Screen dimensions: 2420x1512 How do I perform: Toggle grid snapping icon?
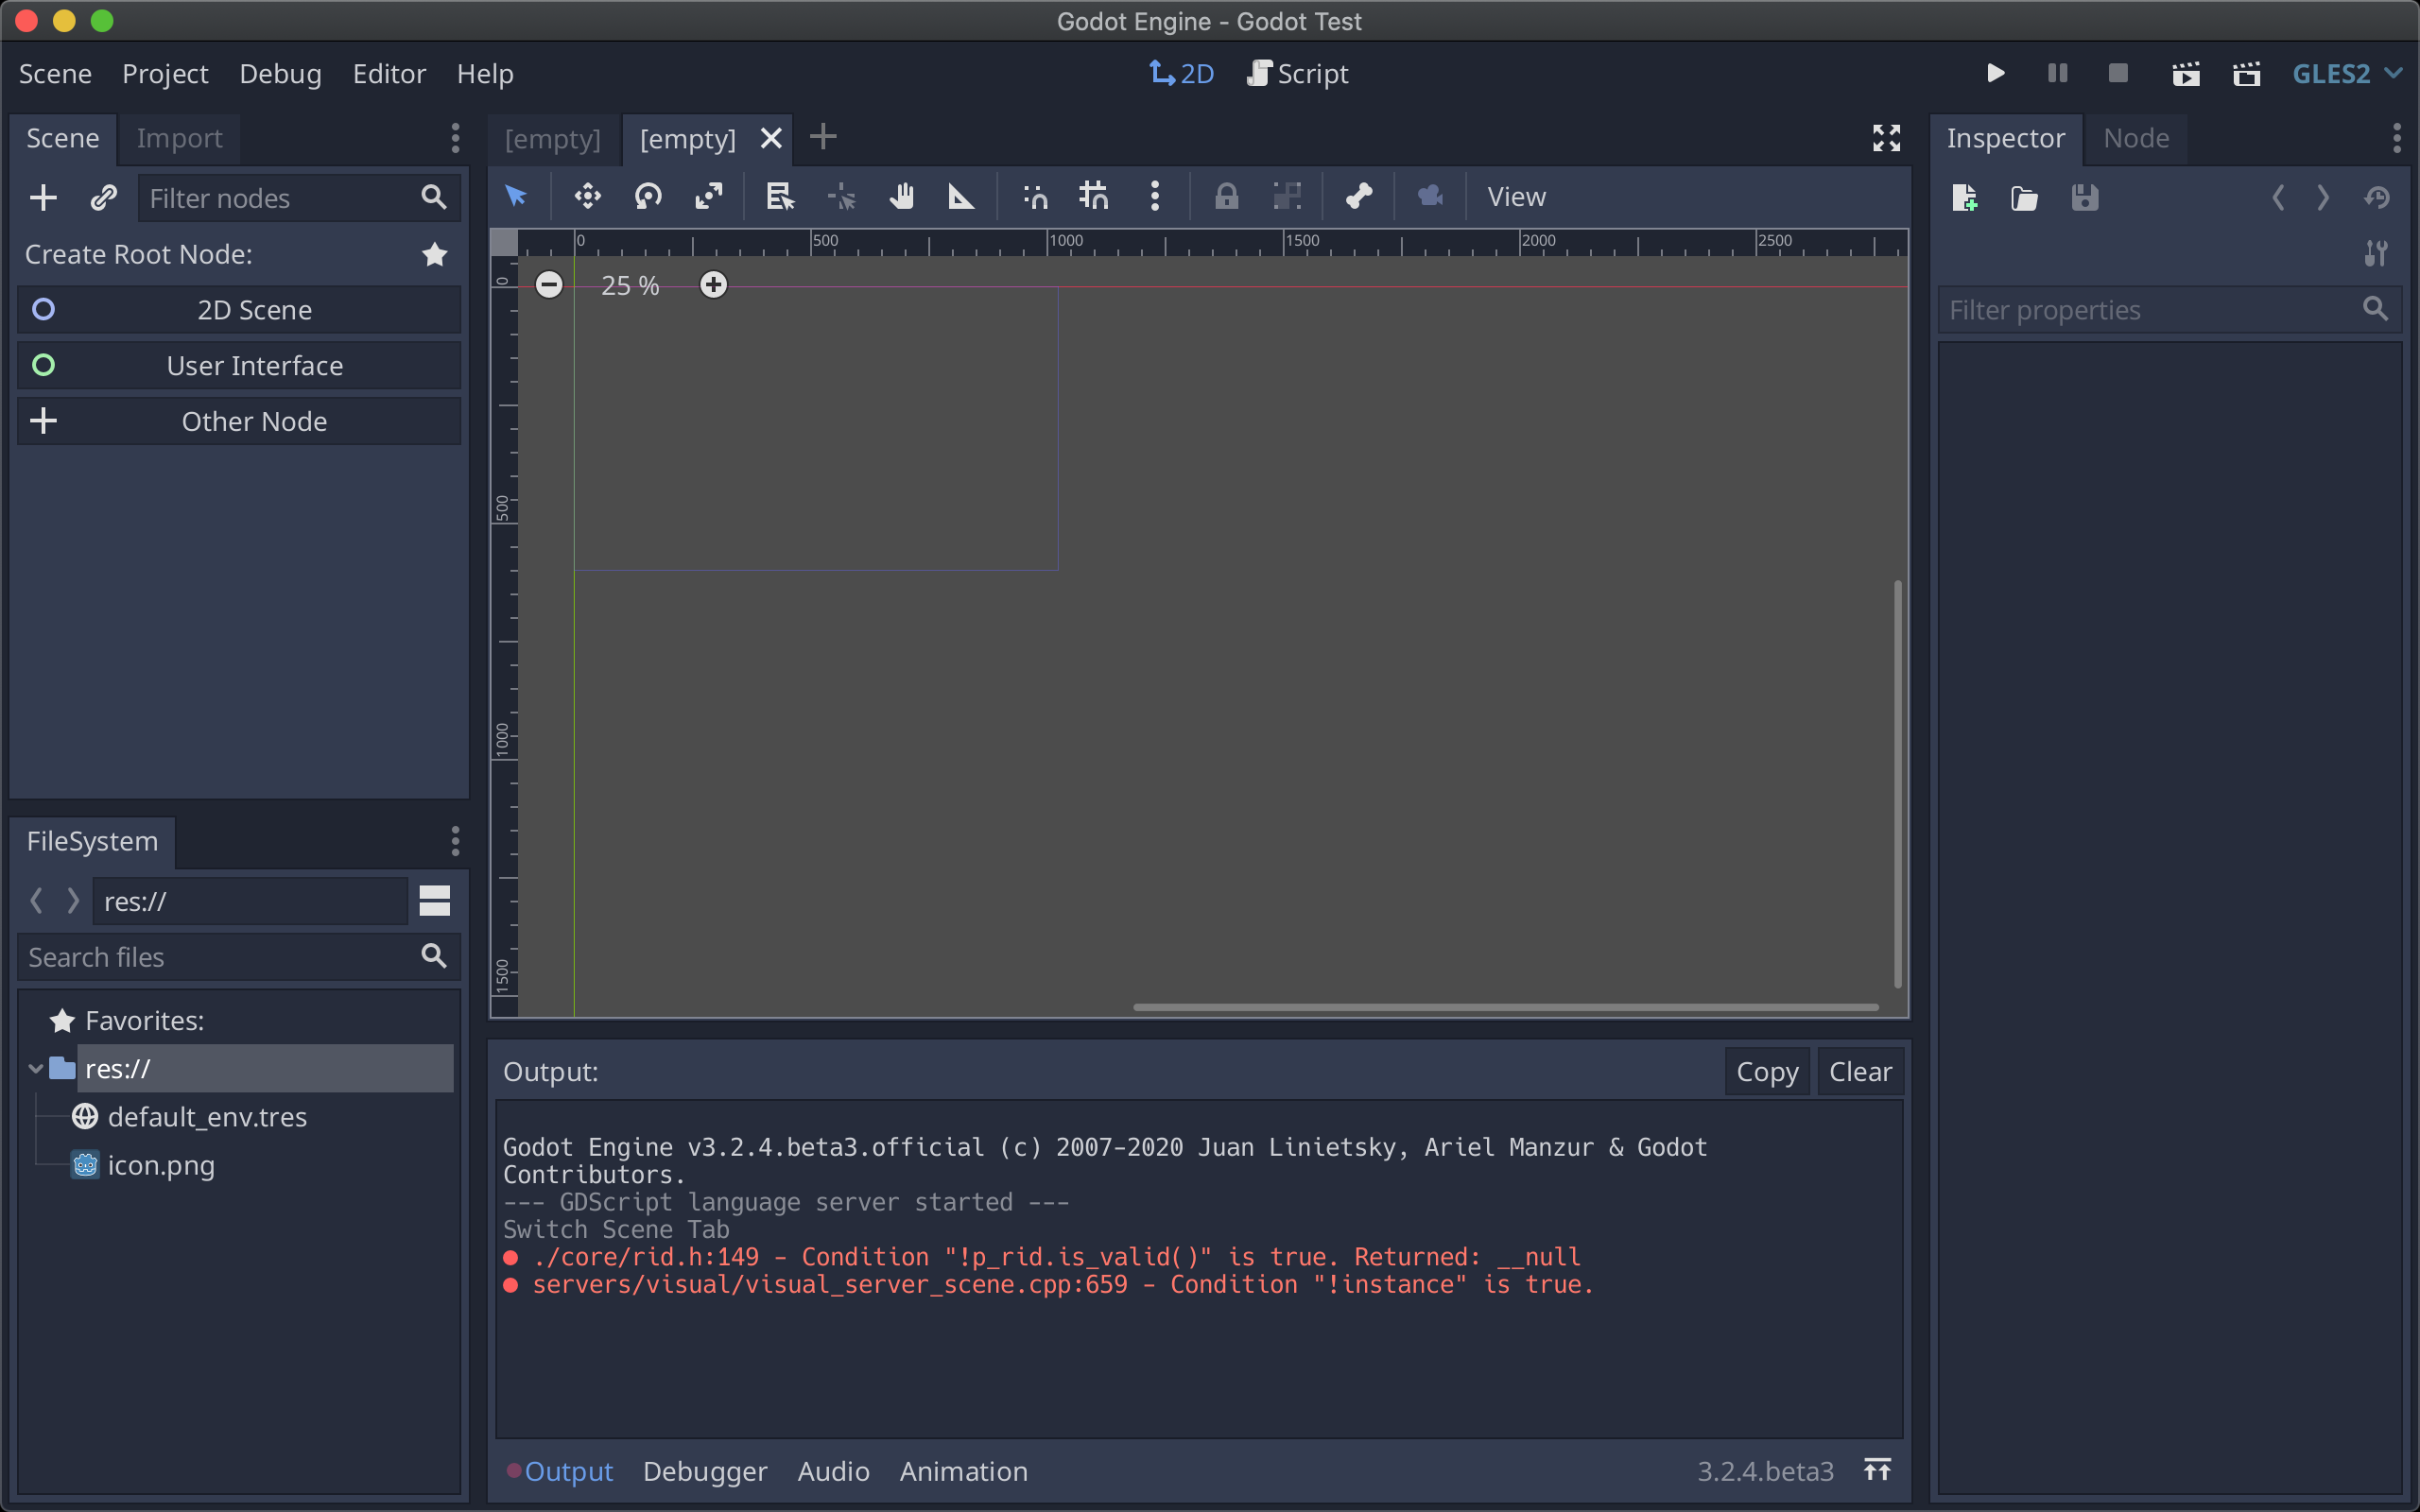coord(1094,196)
